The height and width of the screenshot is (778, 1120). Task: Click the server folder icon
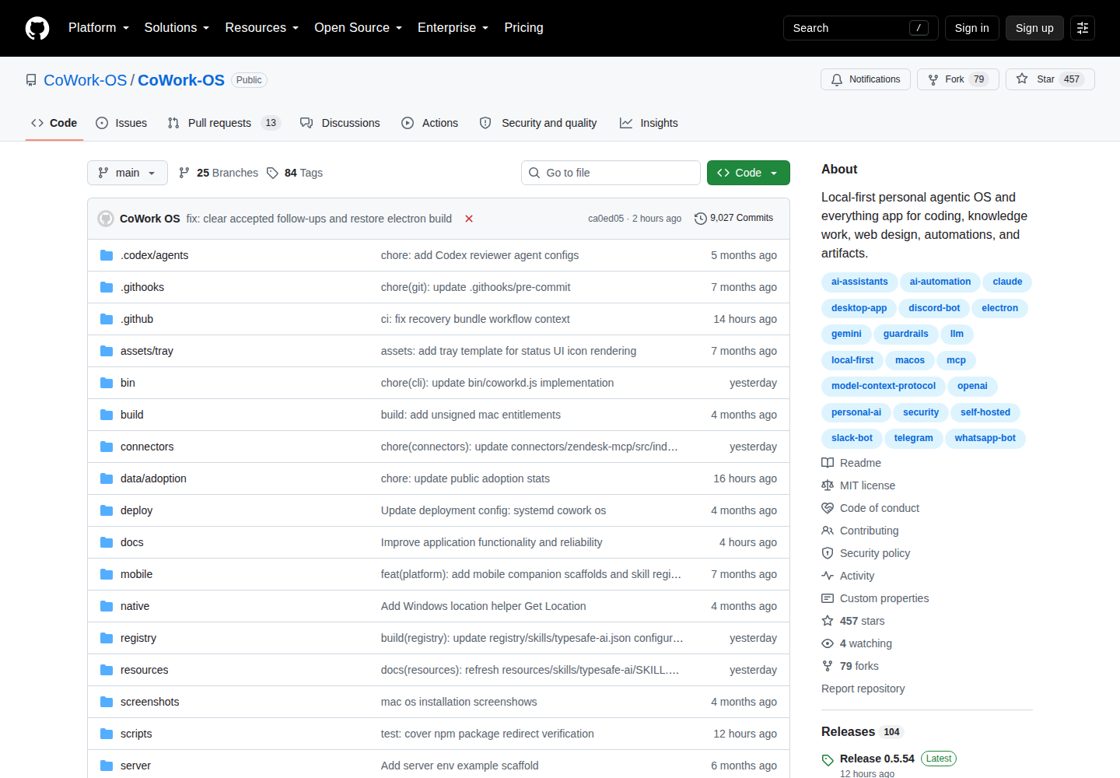point(106,765)
